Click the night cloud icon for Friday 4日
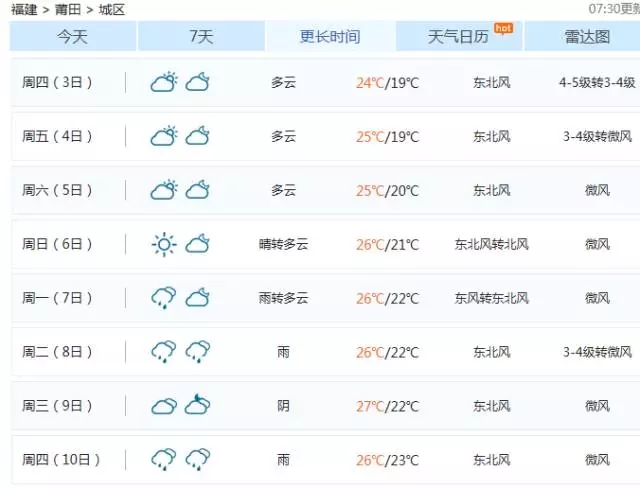 (197, 136)
